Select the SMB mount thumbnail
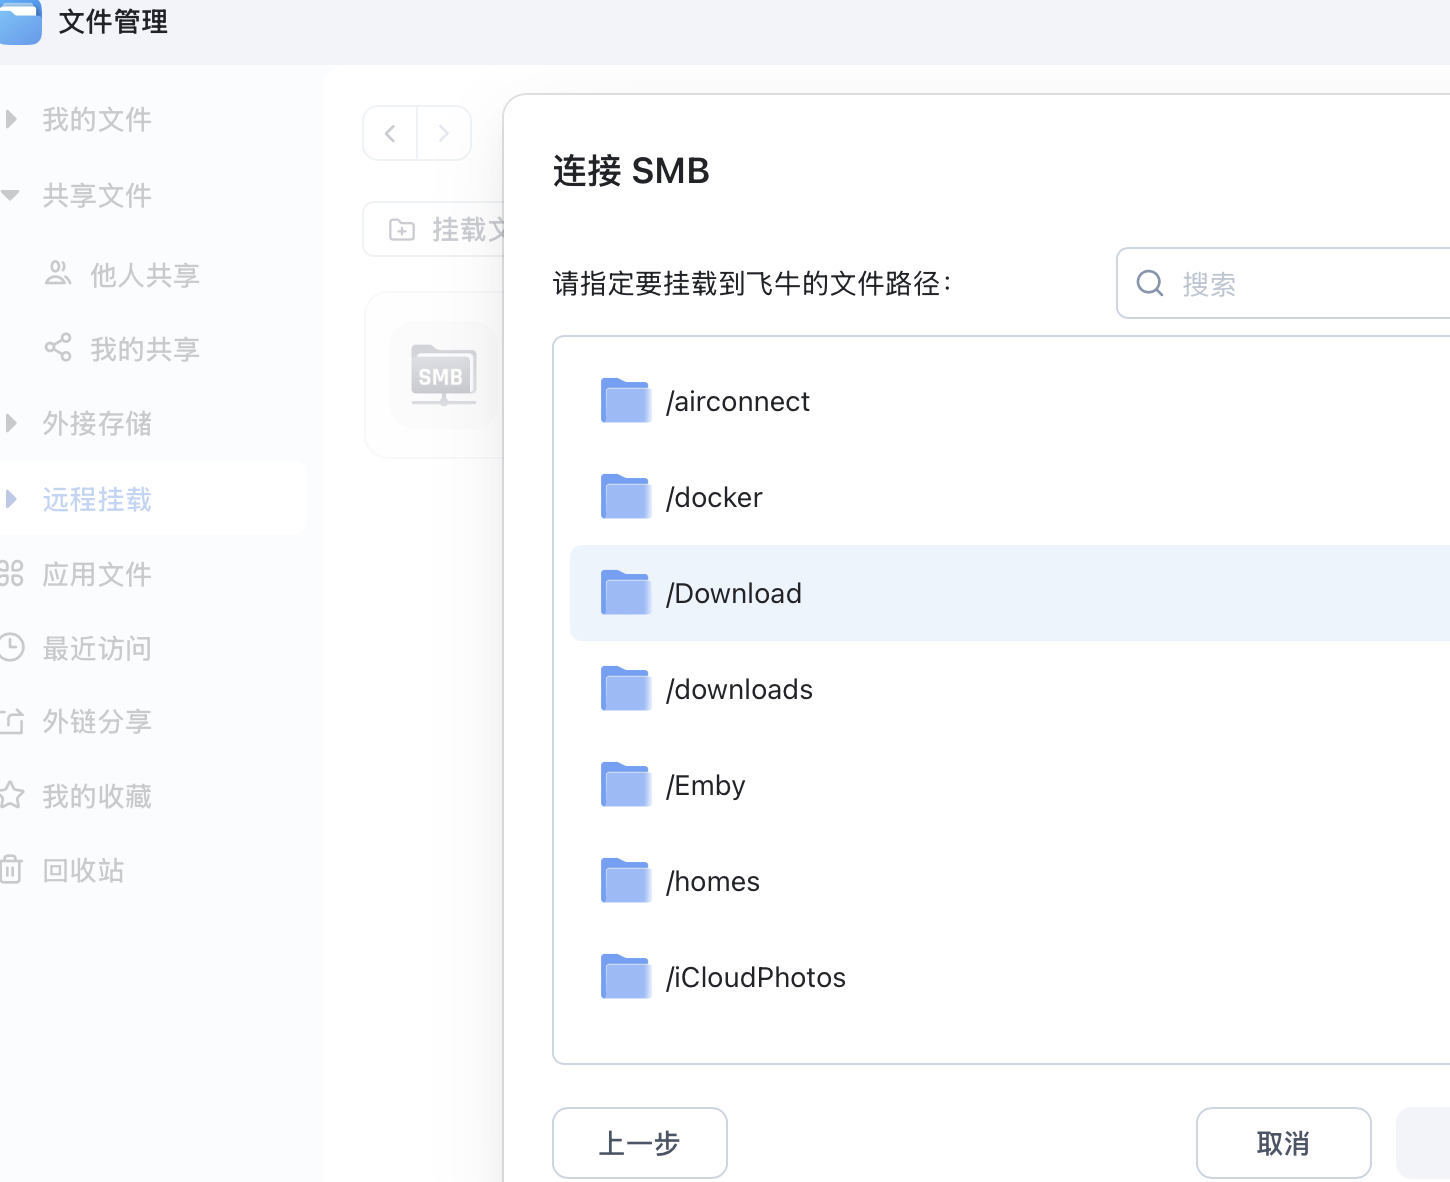 [x=444, y=376]
